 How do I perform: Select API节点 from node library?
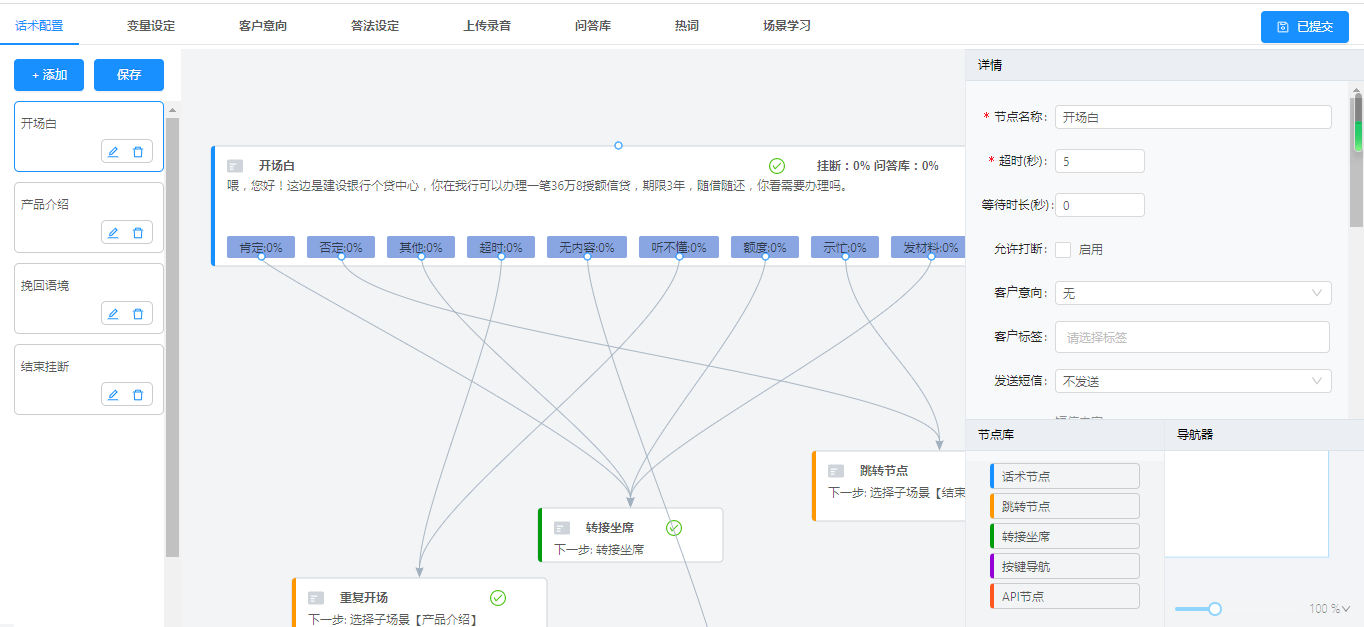click(1065, 596)
